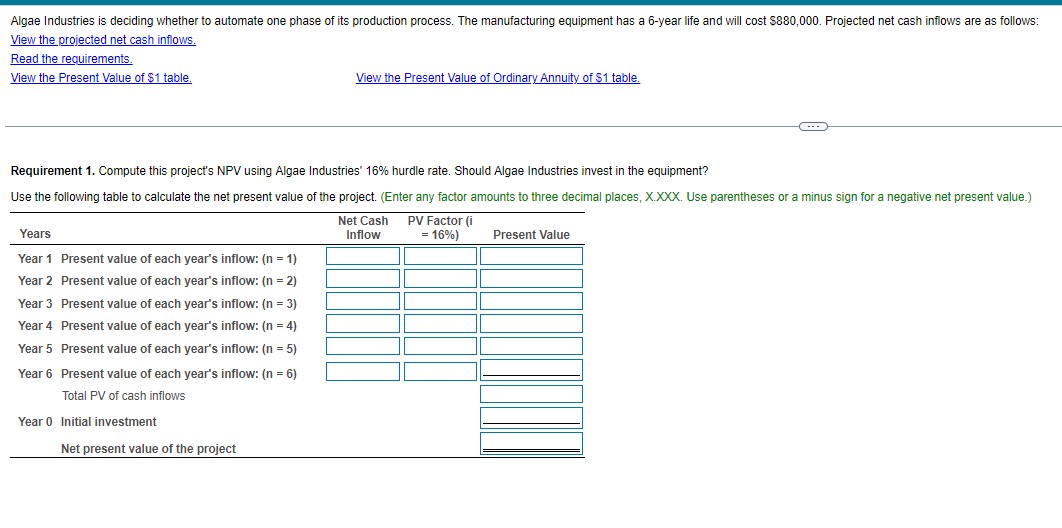This screenshot has height=528, width=1062.
Task: Click the 'Requirement 1.' heading text
Action: coord(53,171)
